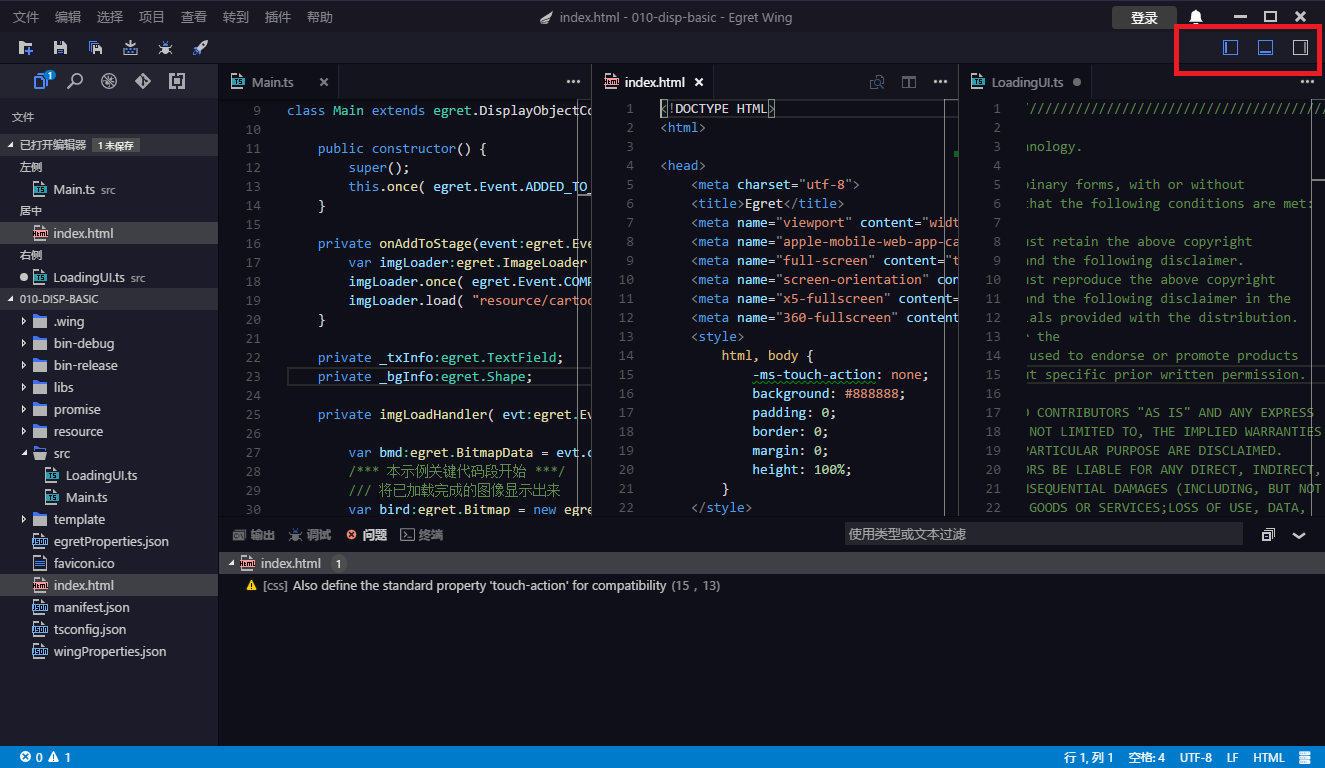This screenshot has height=768, width=1325.
Task: Open more actions menu of LoadingUI.ts editor group
Action: [1306, 83]
